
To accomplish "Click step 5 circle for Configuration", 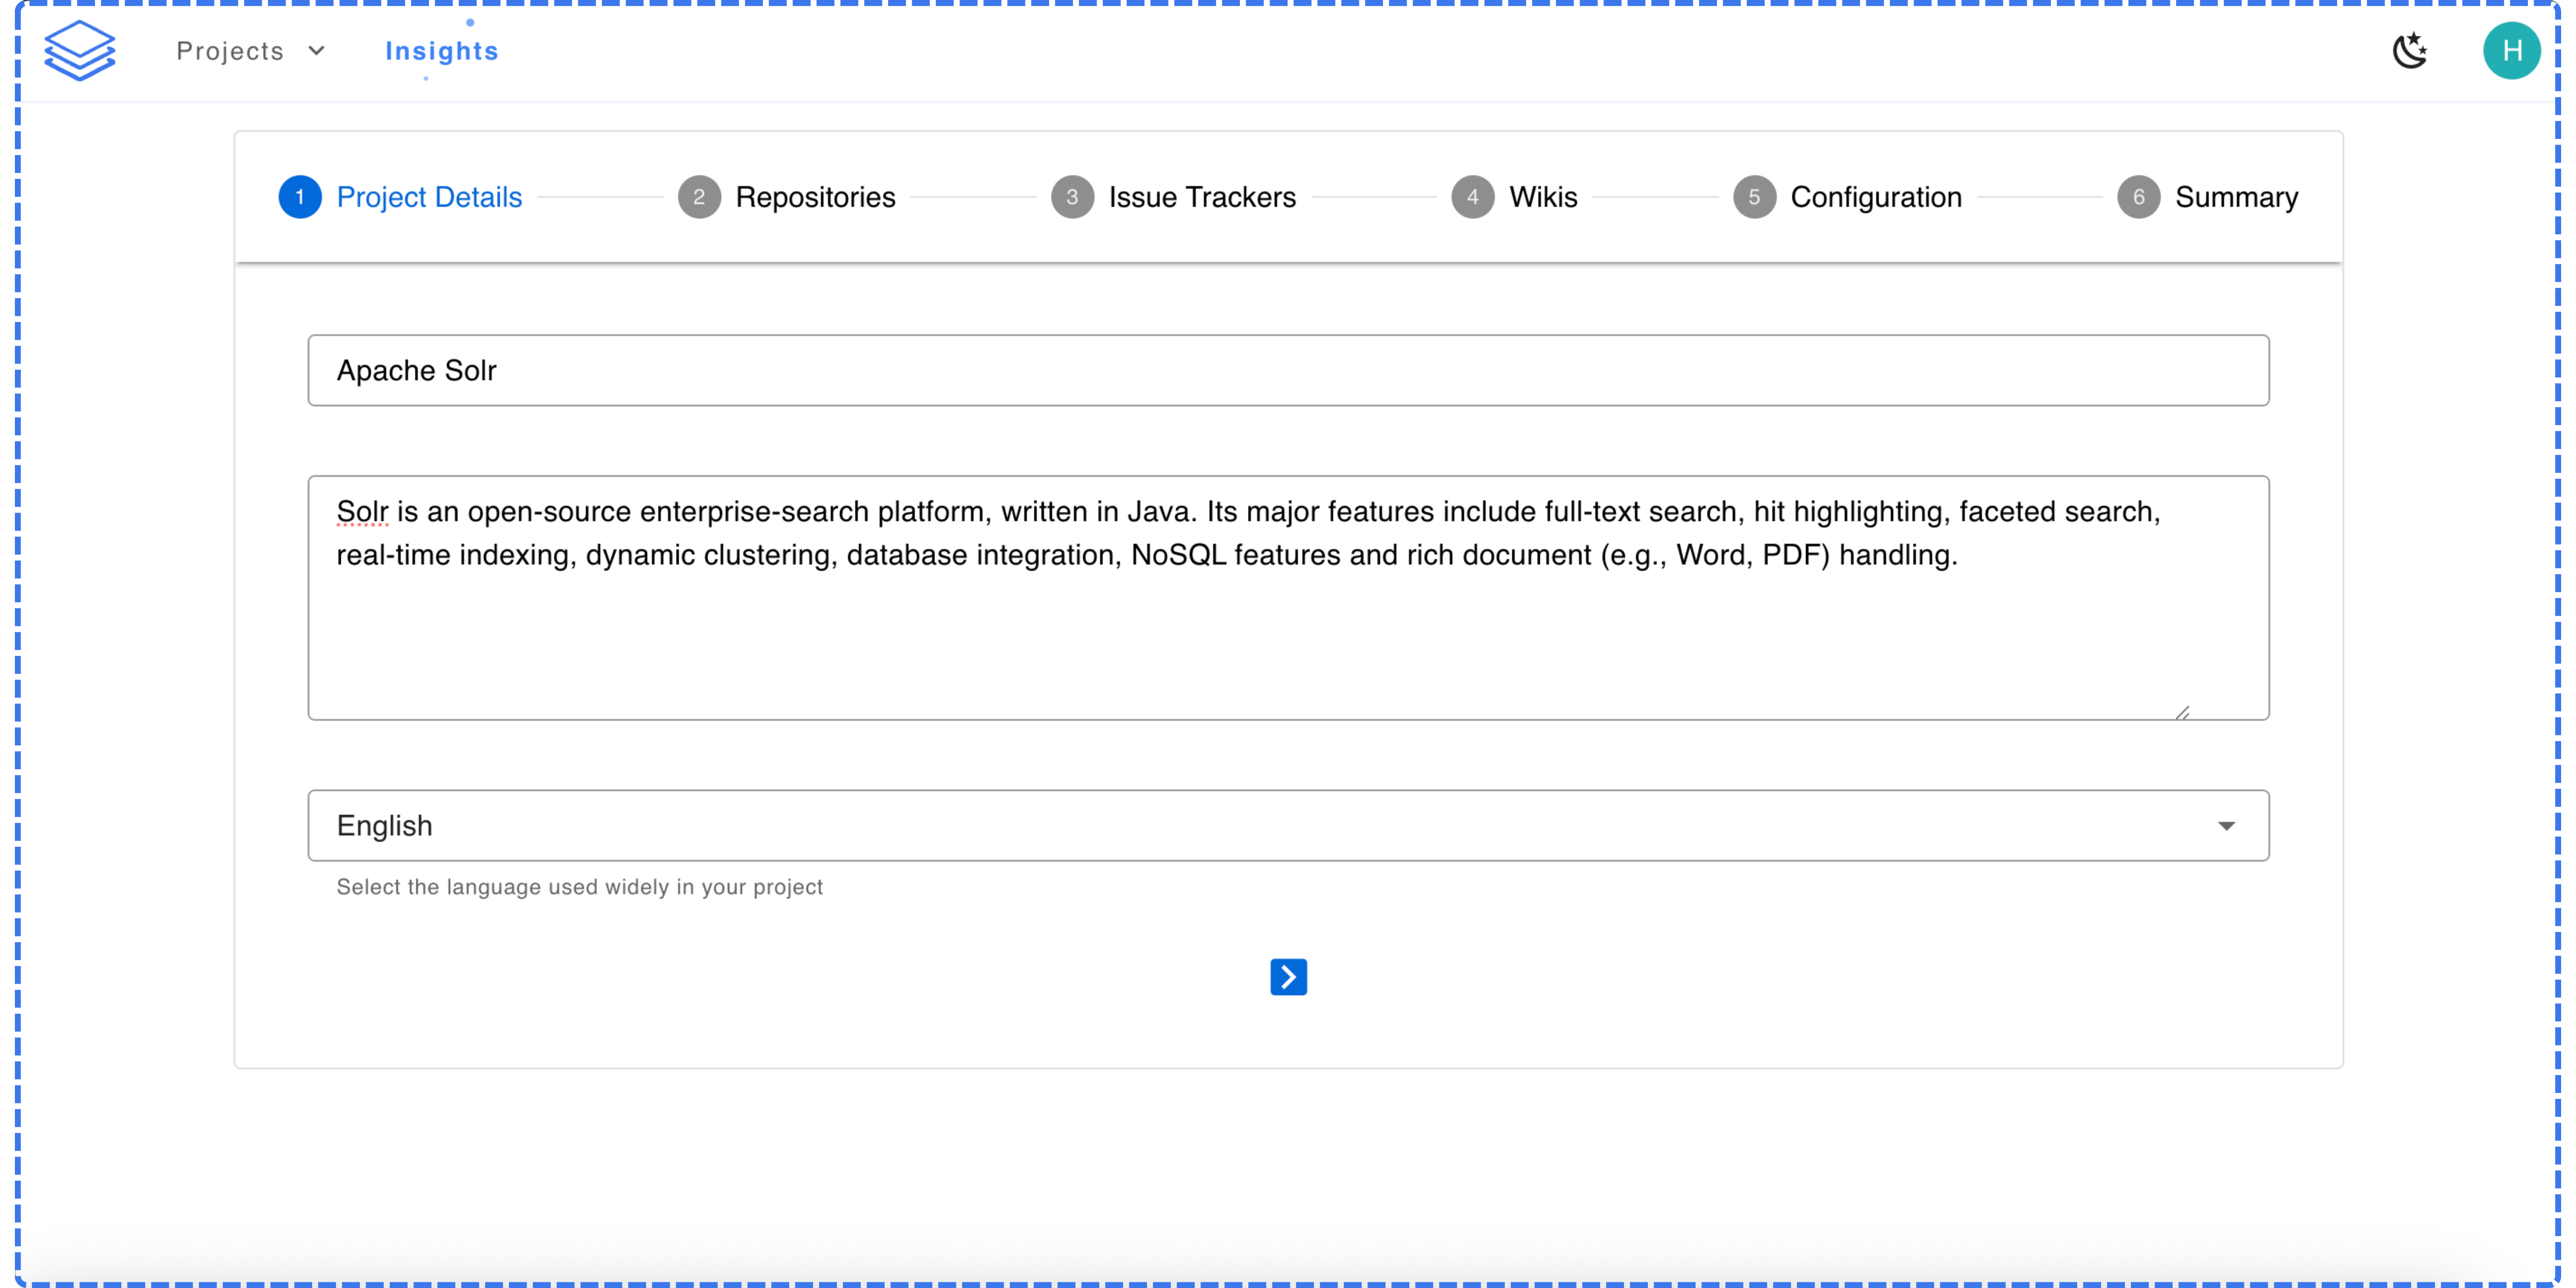I will click(x=1754, y=197).
